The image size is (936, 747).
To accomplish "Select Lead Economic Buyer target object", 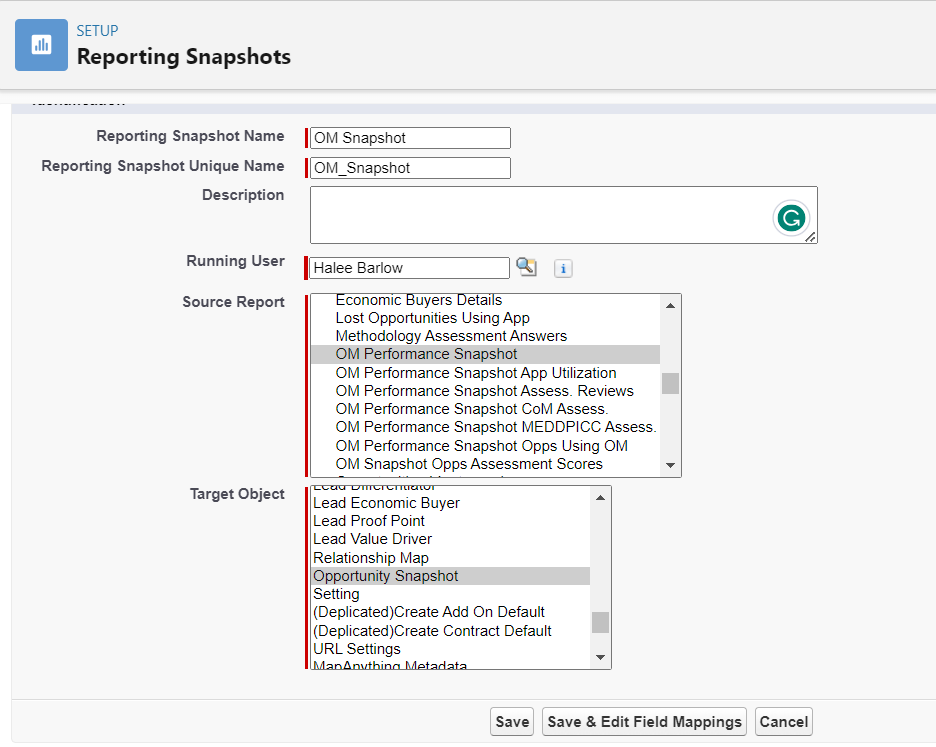I will click(x=386, y=503).
